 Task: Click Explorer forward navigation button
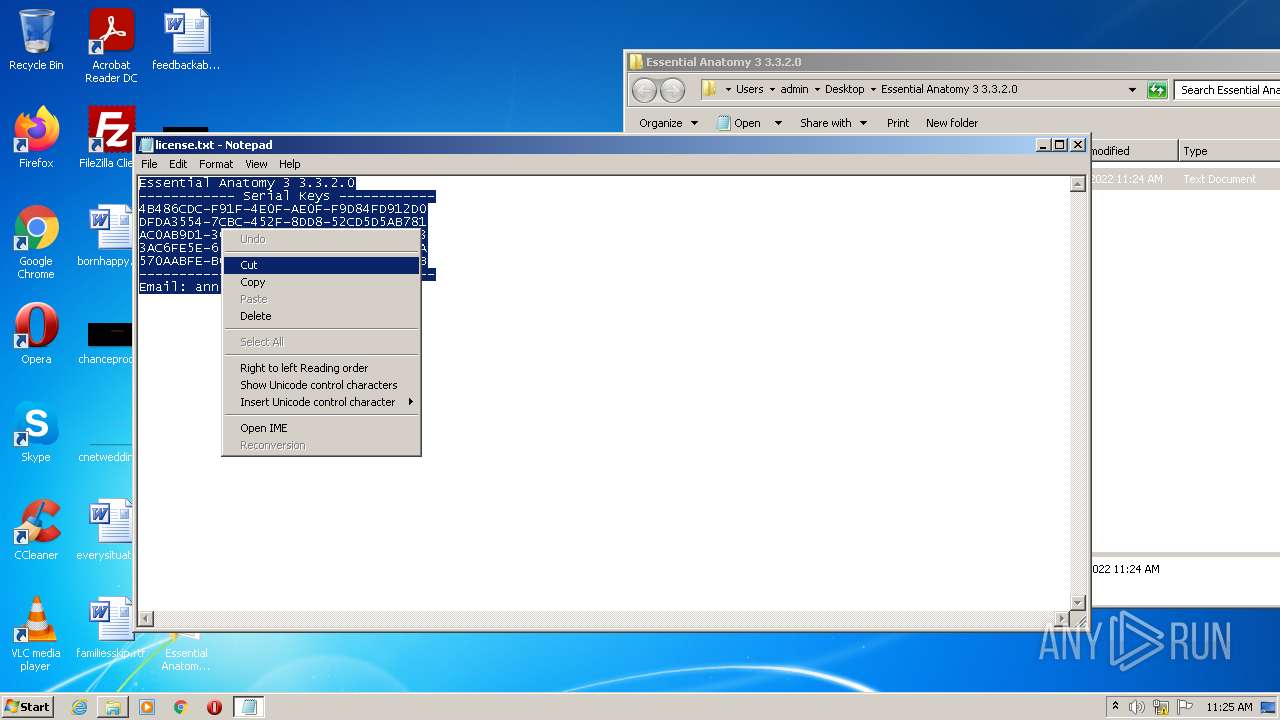pos(673,90)
